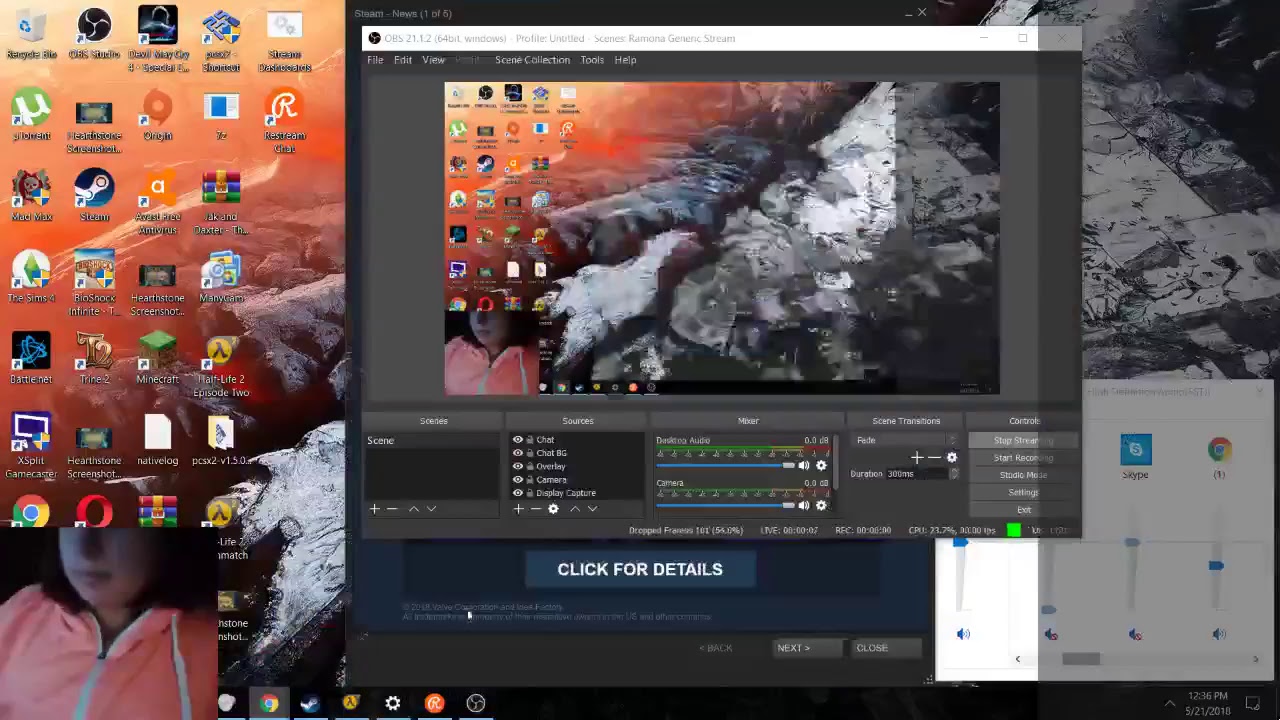The width and height of the screenshot is (1280, 720).
Task: Add a new scene with plus icon
Action: (375, 509)
